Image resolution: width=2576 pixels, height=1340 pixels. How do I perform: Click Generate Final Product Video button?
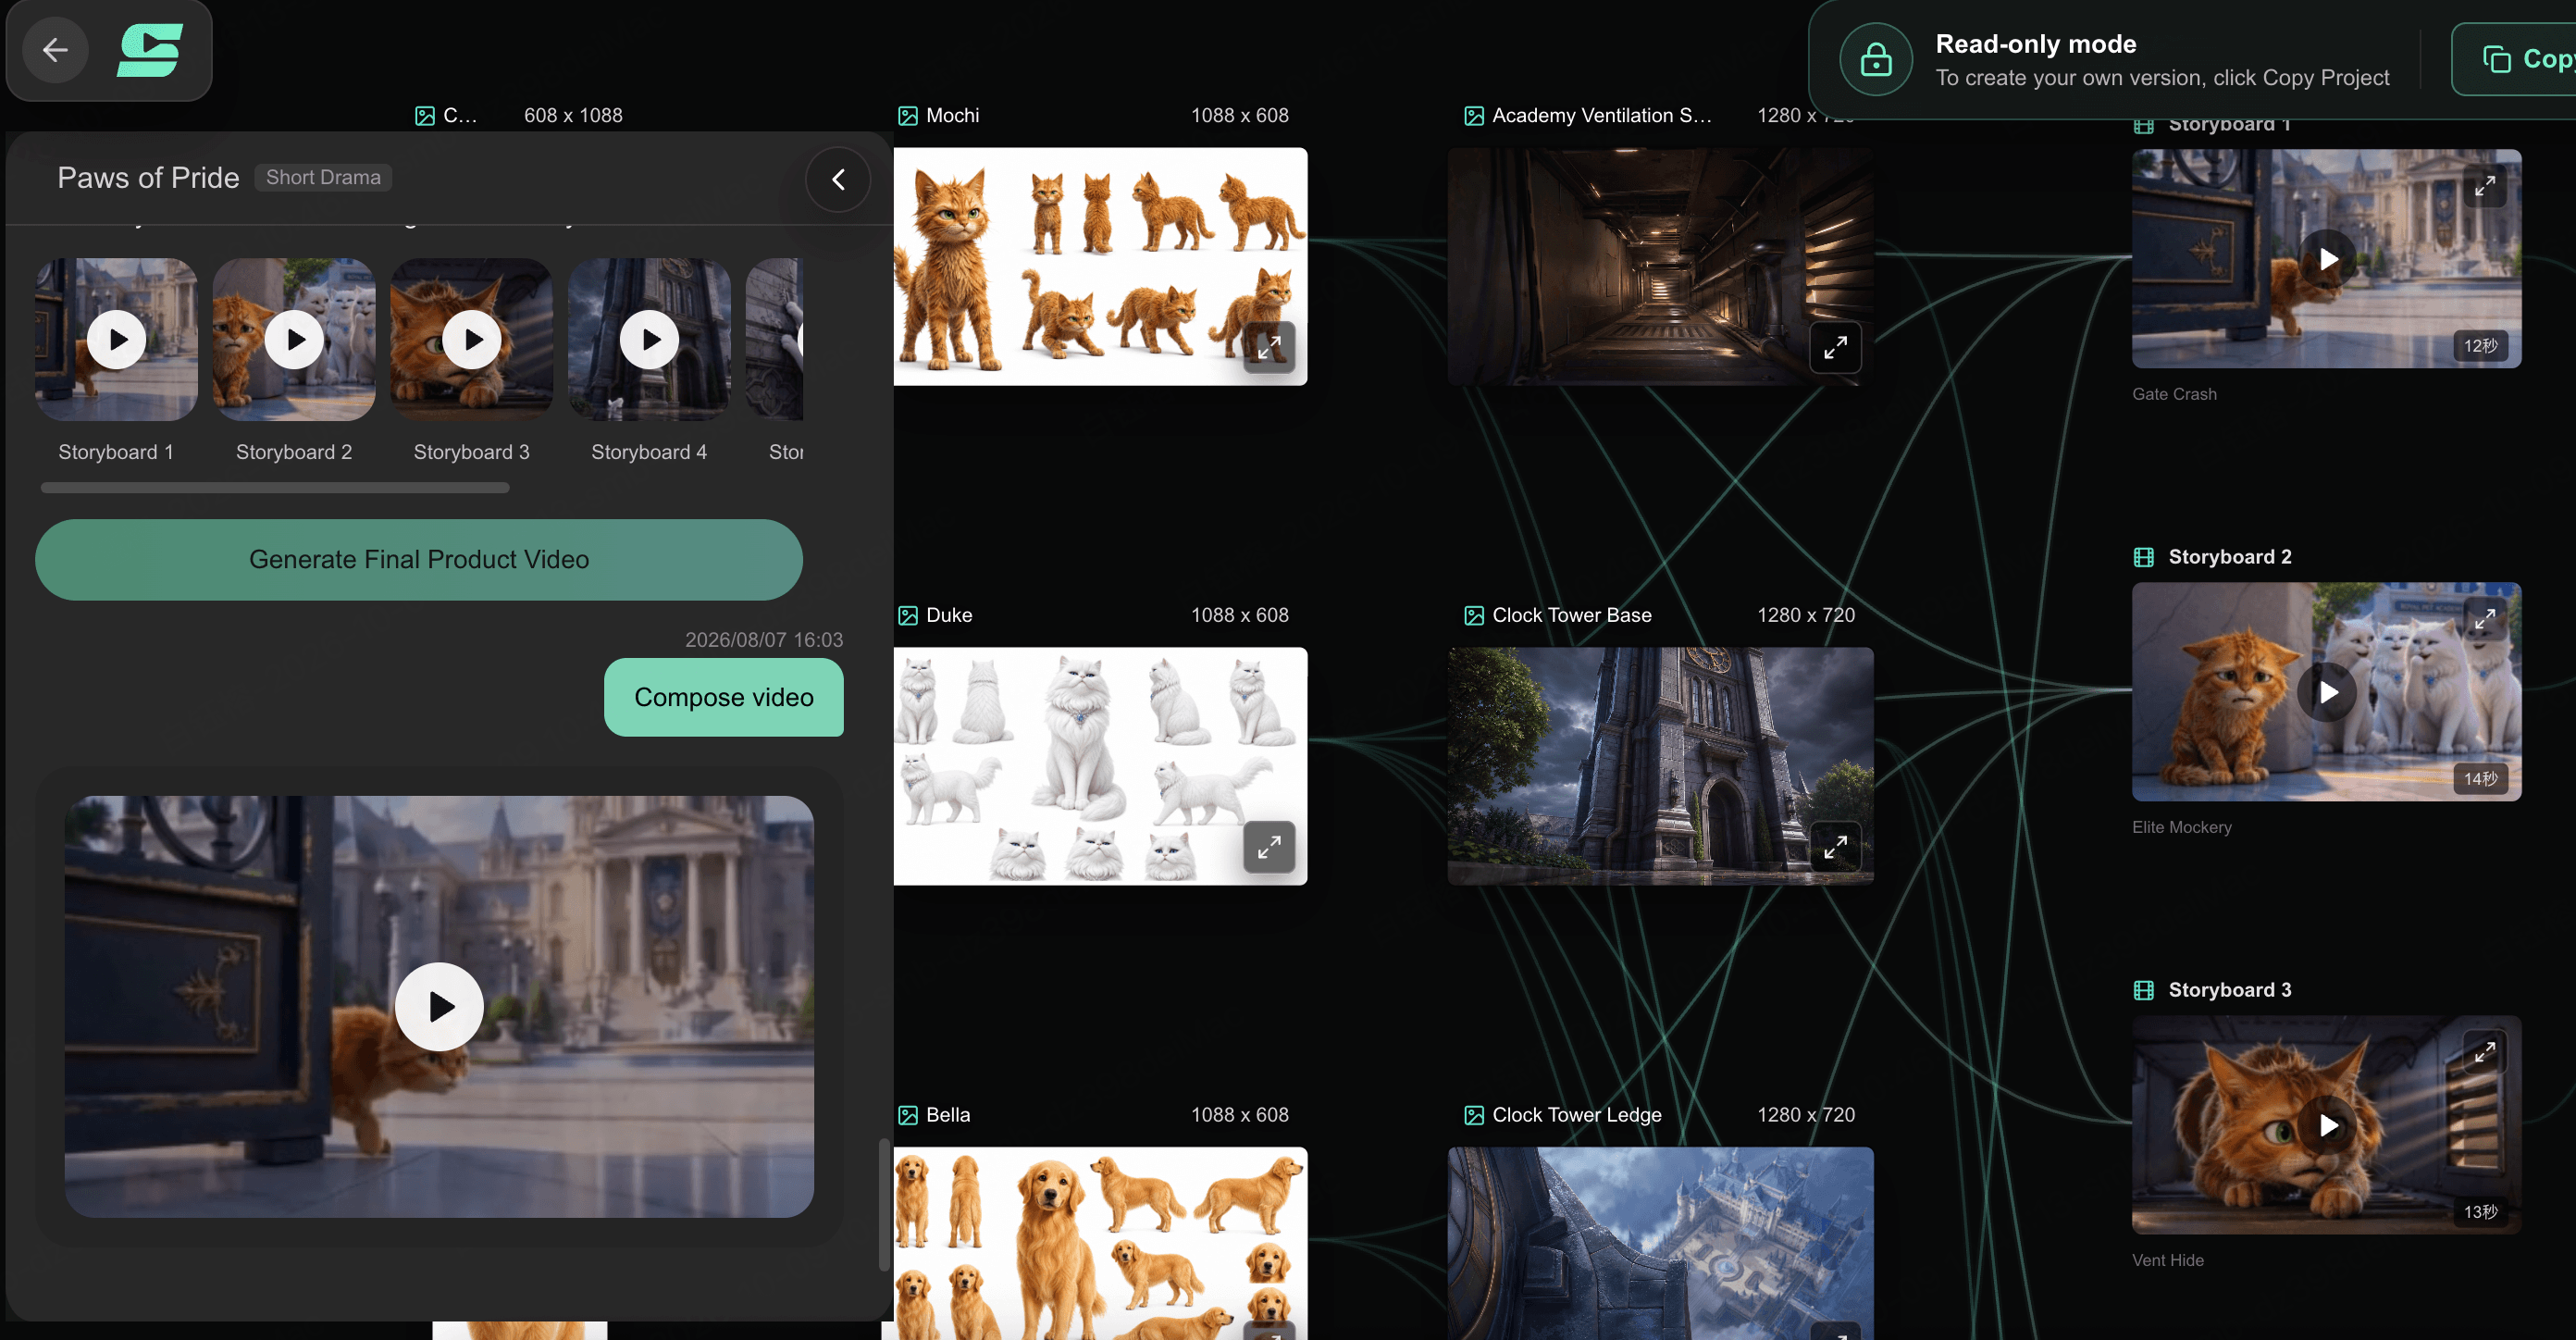pyautogui.click(x=419, y=559)
